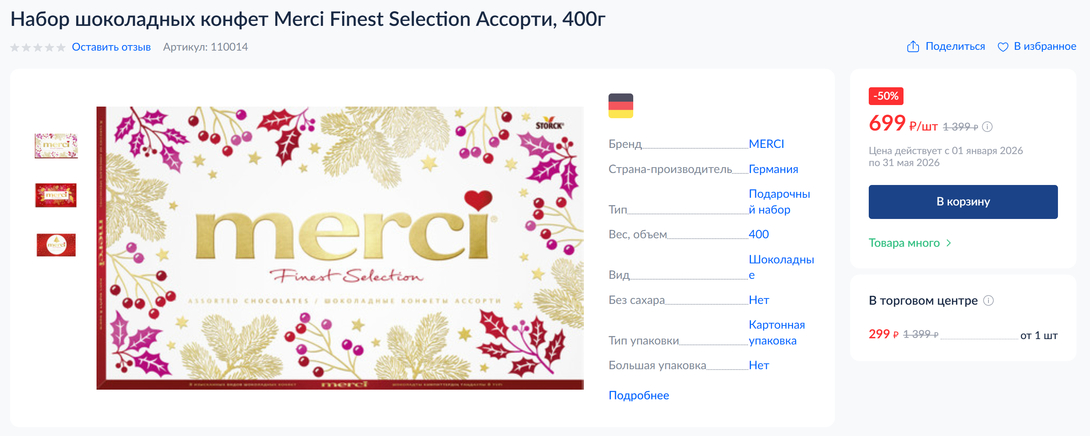The height and width of the screenshot is (436, 1090).
Task: Click the rating stars
Action: [x=38, y=47]
